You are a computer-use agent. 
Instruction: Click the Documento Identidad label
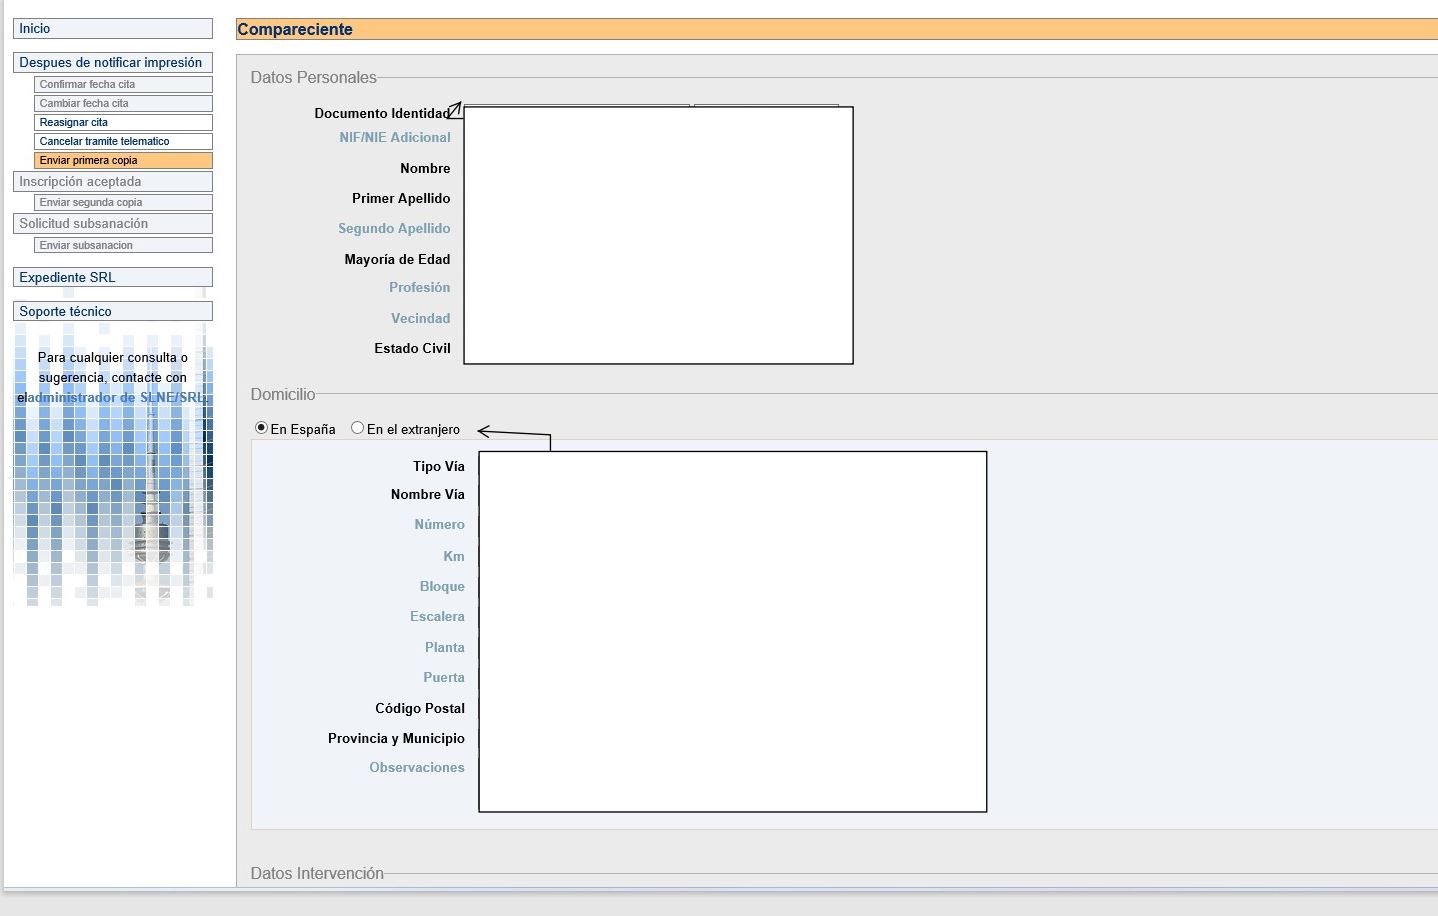(x=381, y=114)
